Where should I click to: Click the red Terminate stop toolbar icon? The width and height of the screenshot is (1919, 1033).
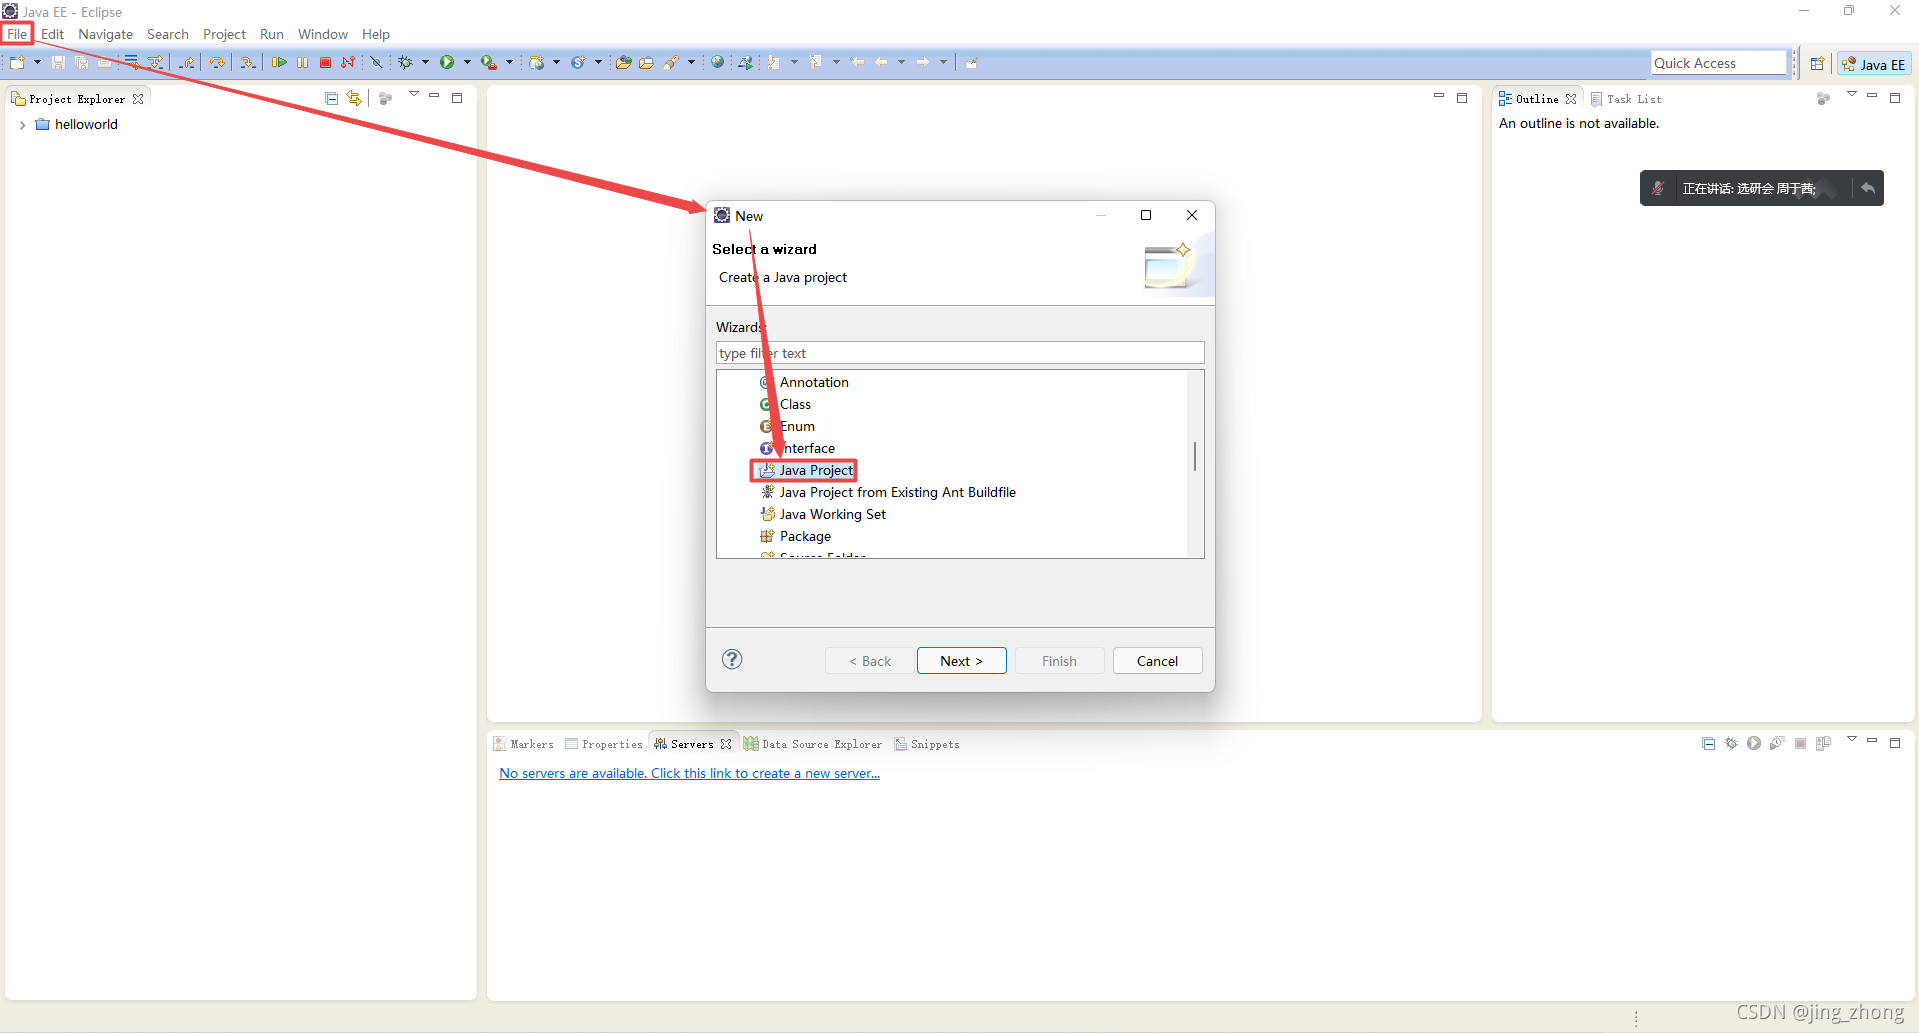[325, 63]
